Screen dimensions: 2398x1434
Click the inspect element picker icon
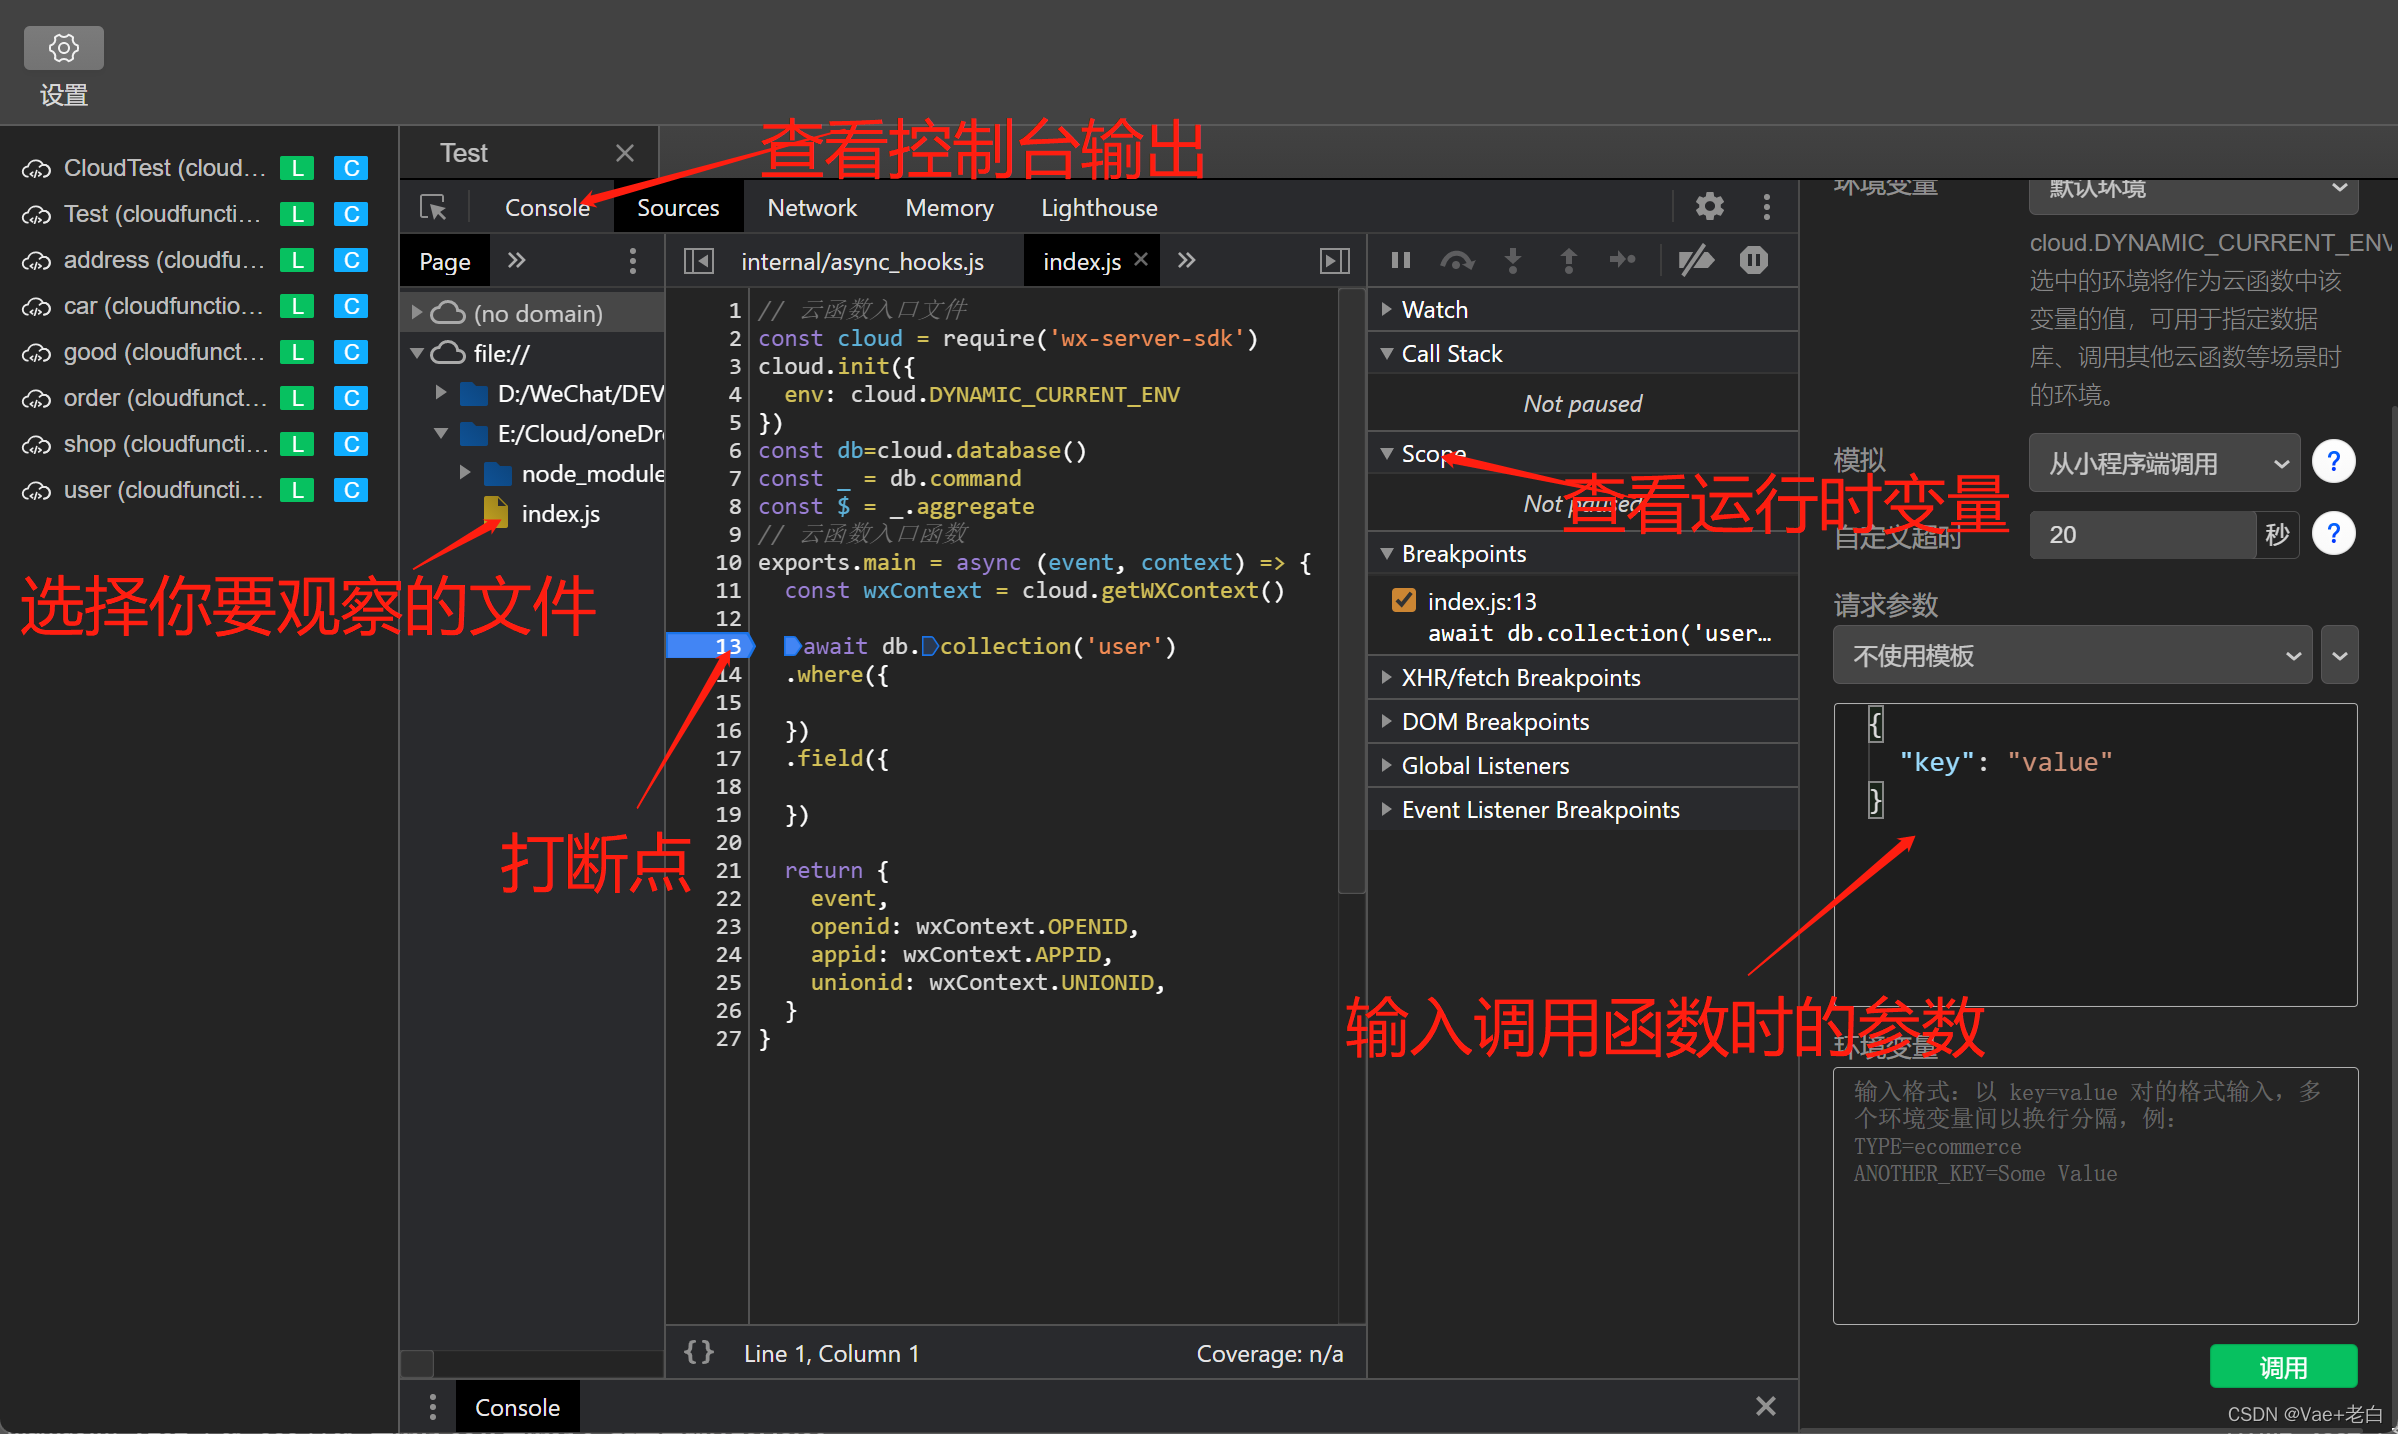click(433, 207)
